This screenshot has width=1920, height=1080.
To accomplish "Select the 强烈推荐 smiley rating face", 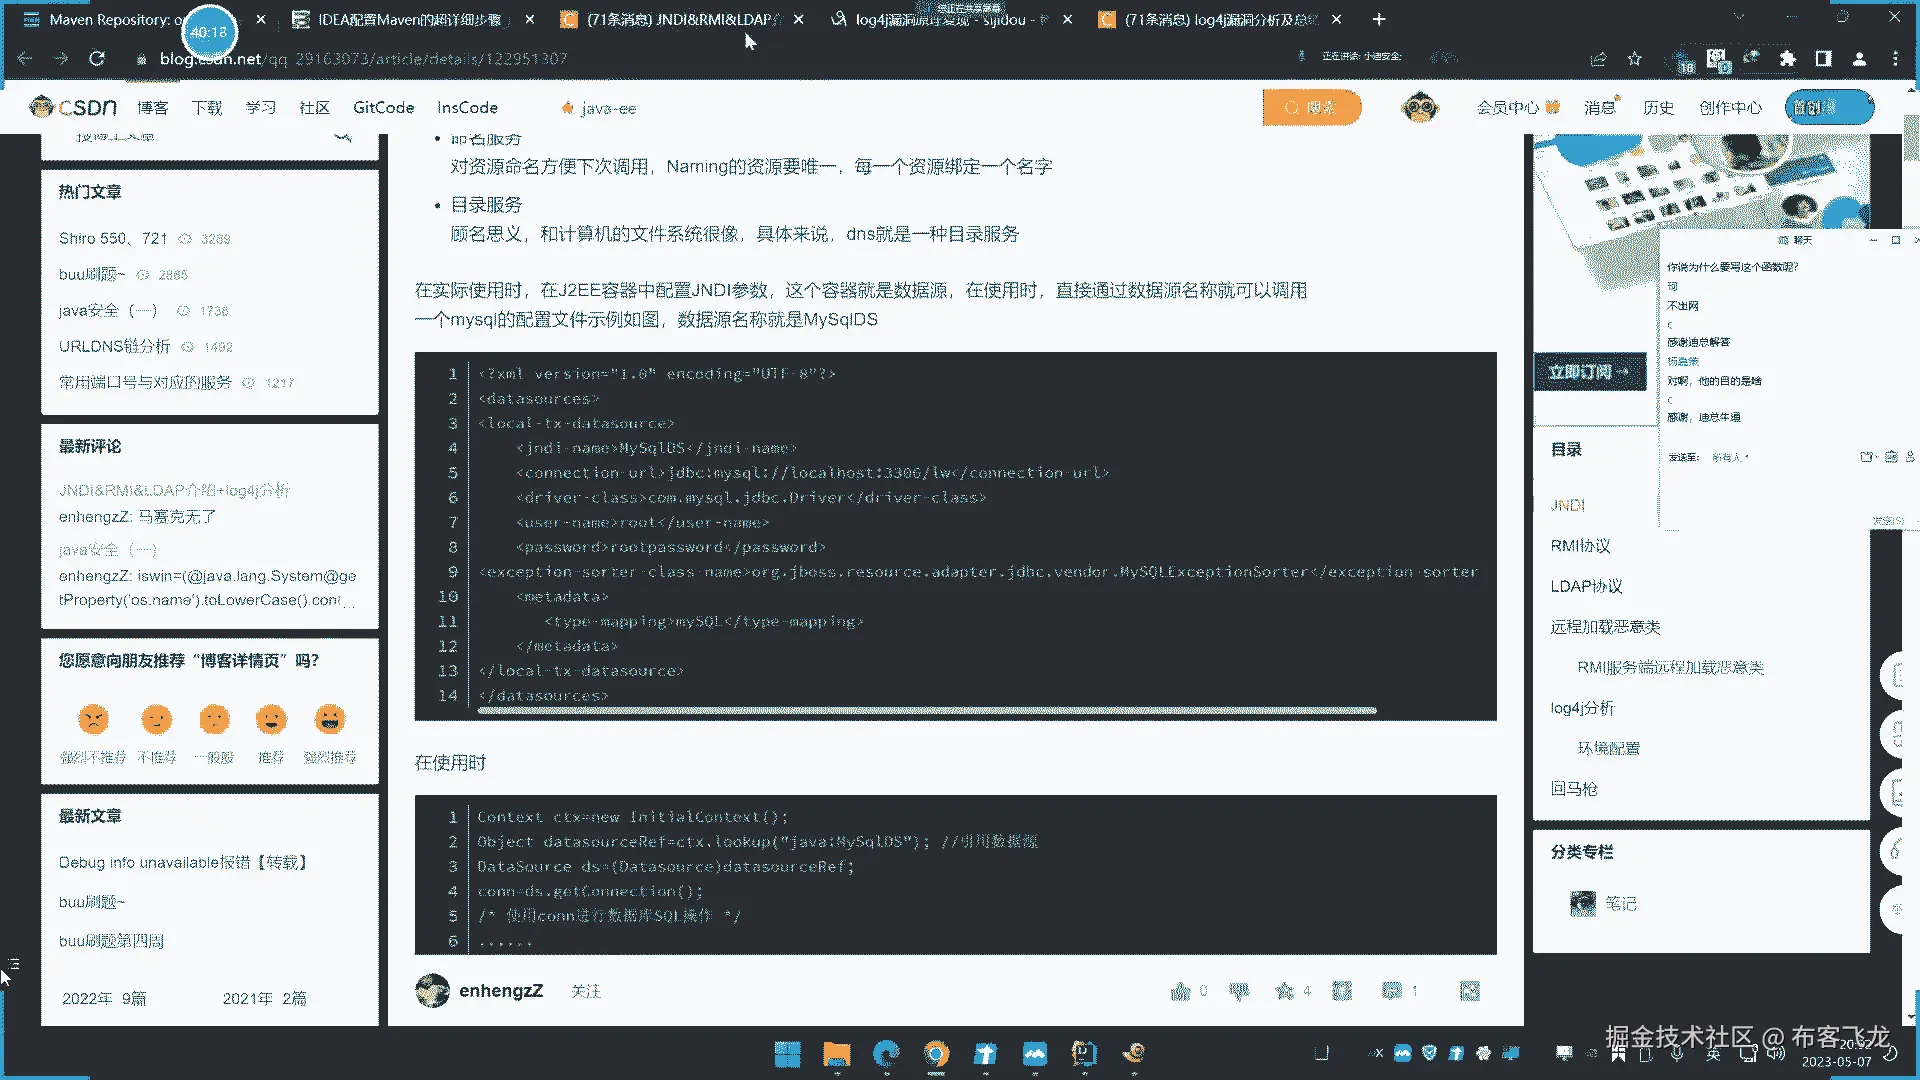I will click(330, 719).
